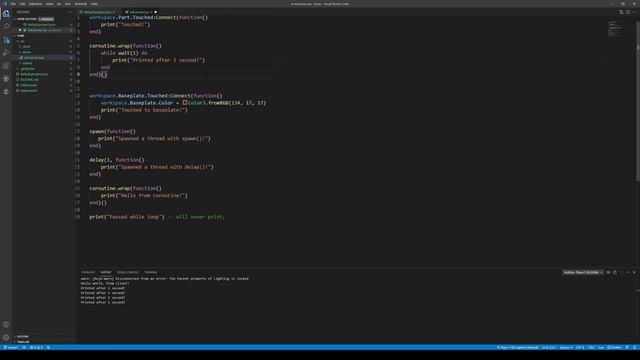Screen dimensions: 640x360
Task: Open the View menu
Action: (x=49, y=4)
